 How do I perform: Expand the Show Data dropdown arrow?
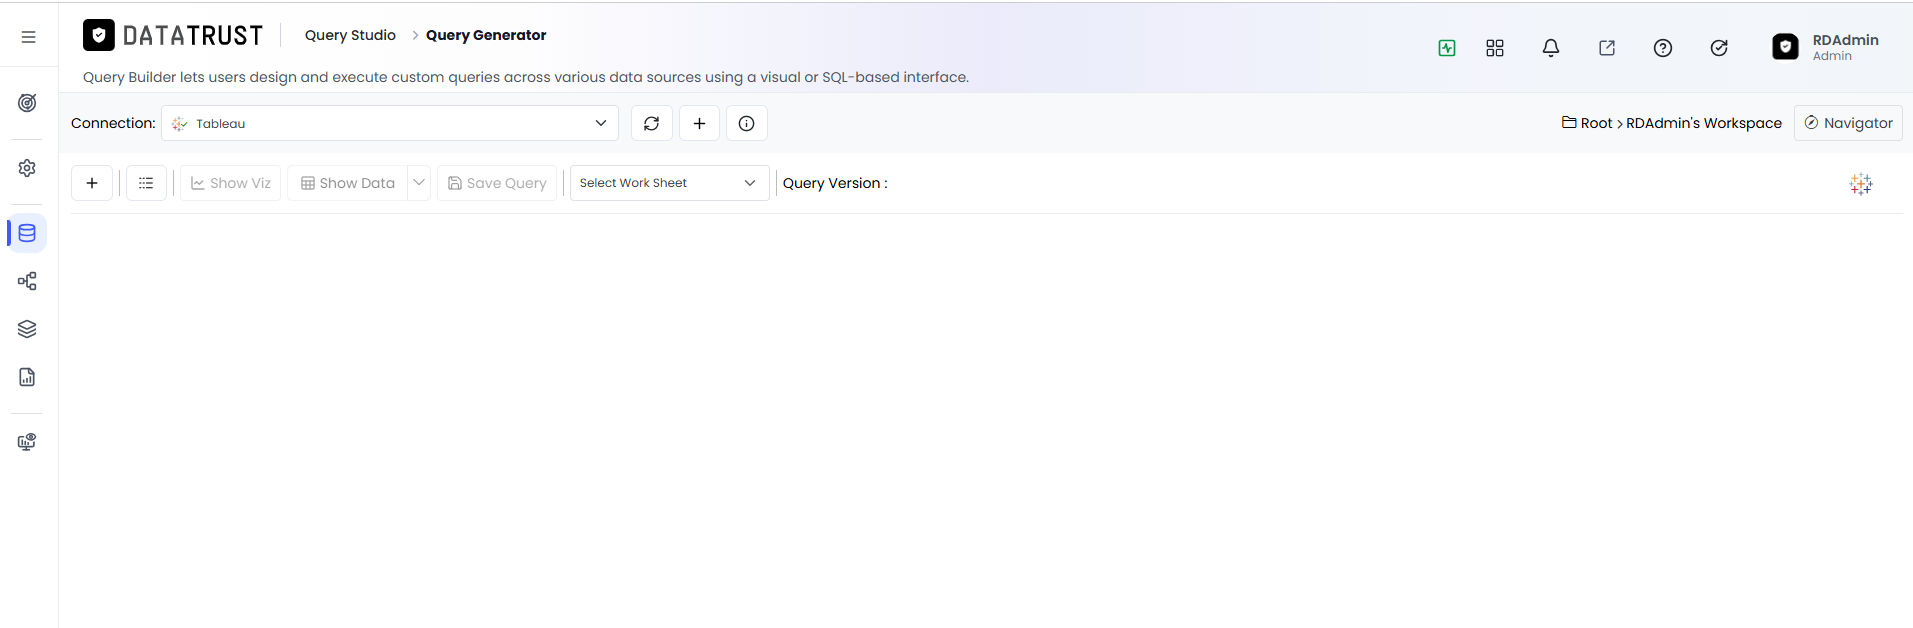point(419,183)
